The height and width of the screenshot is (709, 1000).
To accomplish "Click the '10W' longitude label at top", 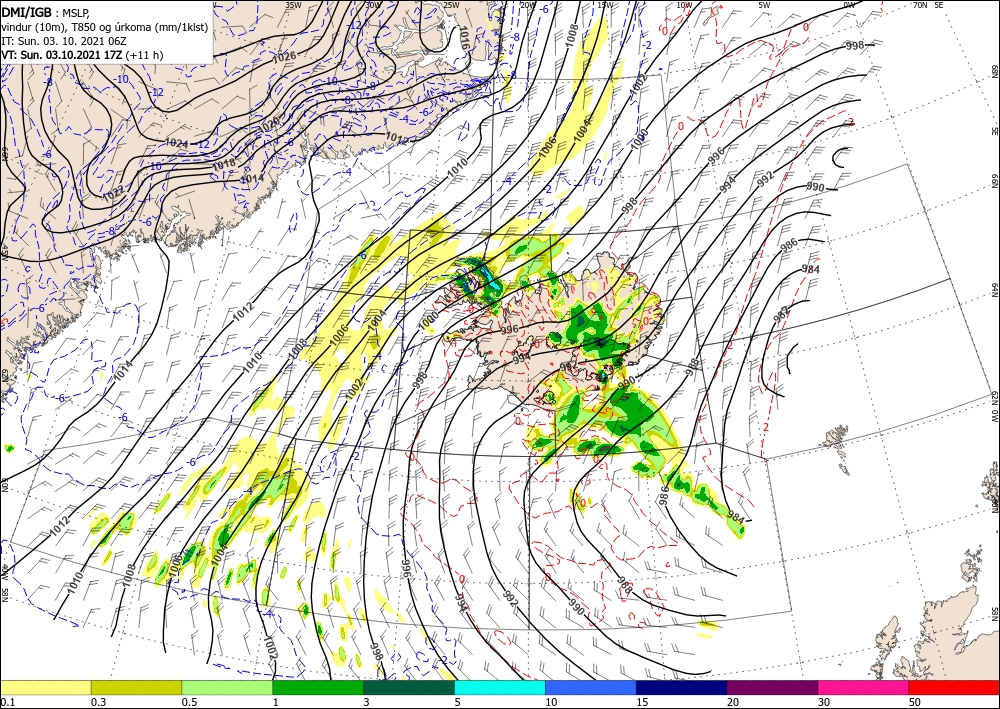I will click(x=684, y=4).
